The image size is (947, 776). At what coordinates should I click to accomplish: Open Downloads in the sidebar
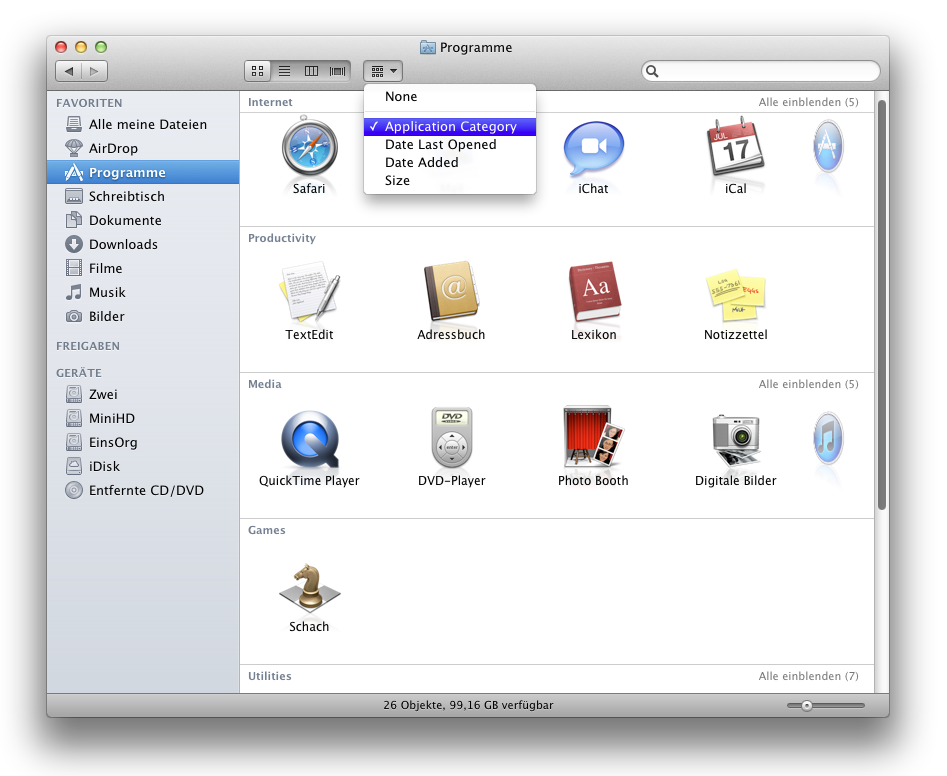pyautogui.click(x=123, y=244)
